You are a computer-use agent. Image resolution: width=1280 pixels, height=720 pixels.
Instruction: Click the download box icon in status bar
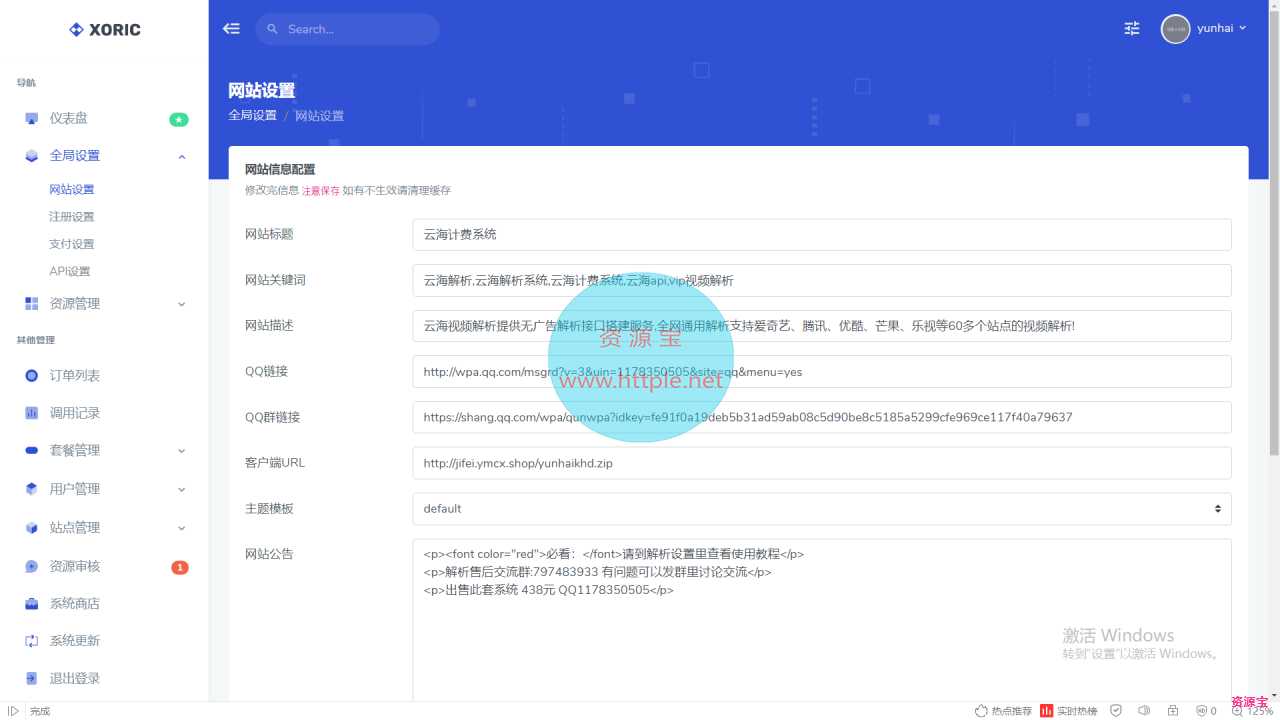pos(1172,711)
